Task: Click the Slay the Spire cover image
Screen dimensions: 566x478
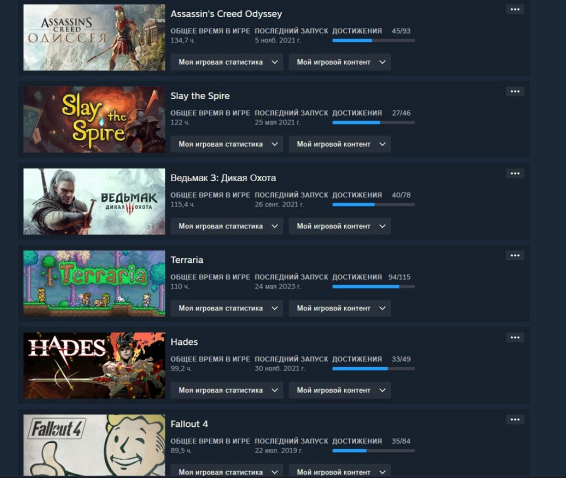Action: tap(94, 120)
